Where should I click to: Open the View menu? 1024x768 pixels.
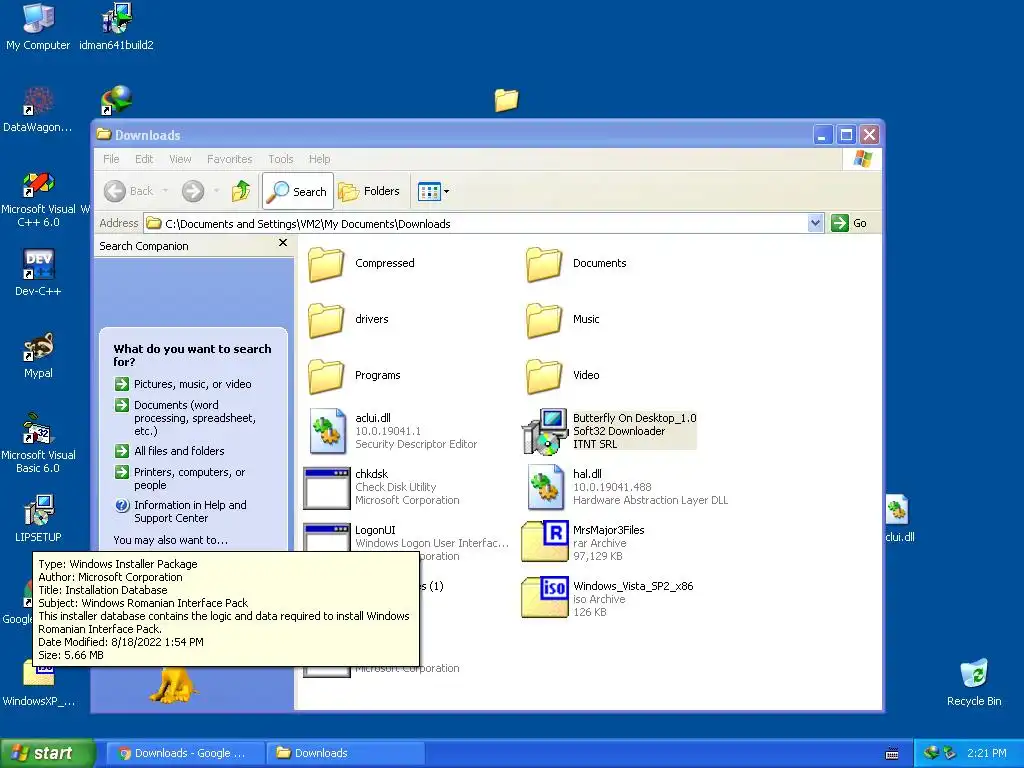coord(180,159)
